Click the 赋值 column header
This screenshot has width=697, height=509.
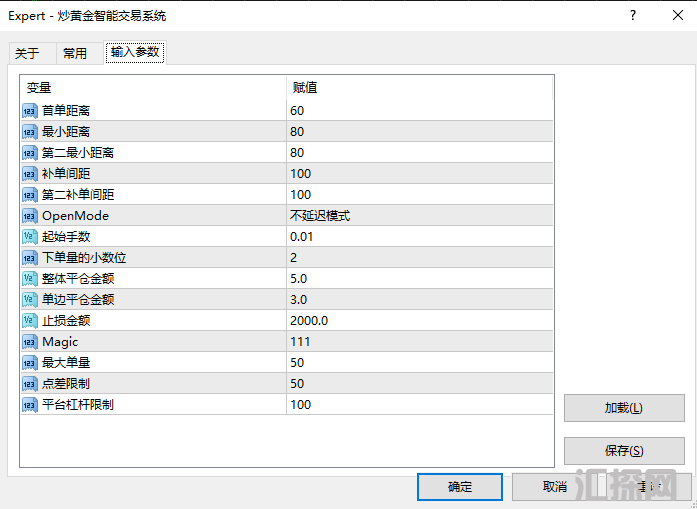(x=420, y=88)
